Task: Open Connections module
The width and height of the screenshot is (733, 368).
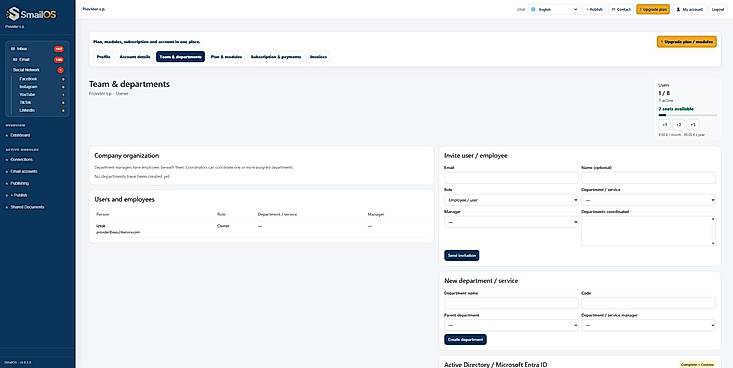Action: [x=22, y=159]
